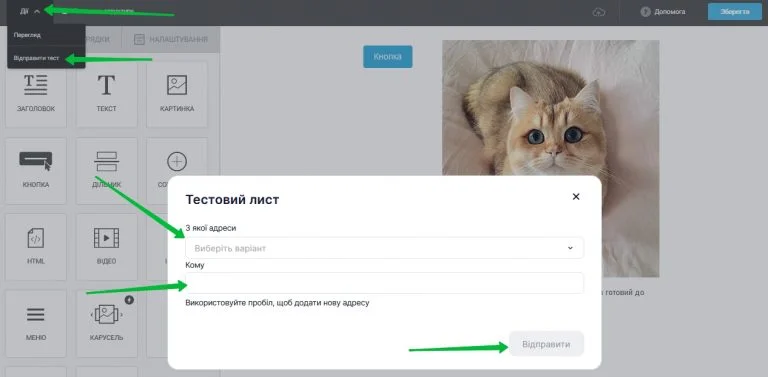The image size is (768, 377).
Task: Select the Карусель carousel block icon
Action: [x=106, y=314]
